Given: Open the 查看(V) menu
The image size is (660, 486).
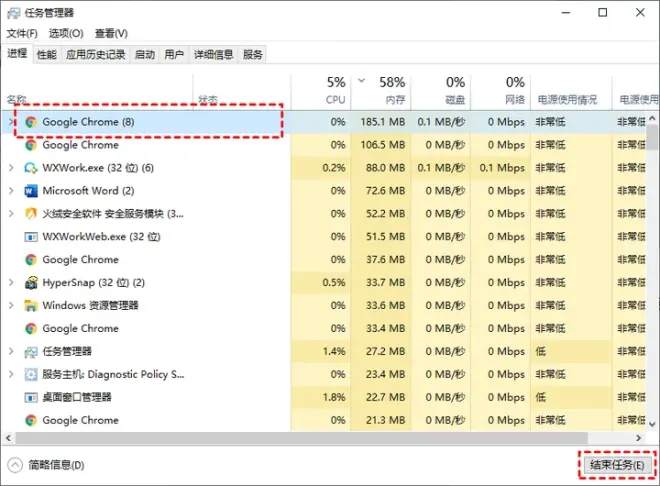Looking at the screenshot, I should (111, 33).
